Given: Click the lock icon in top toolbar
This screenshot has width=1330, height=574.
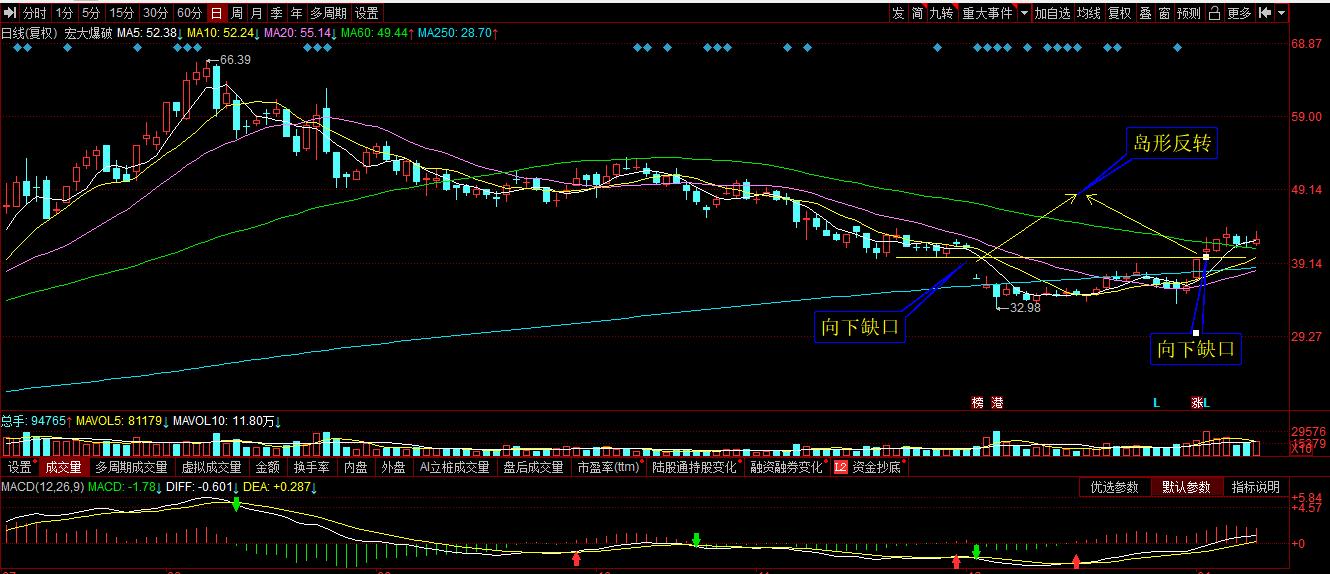Looking at the screenshot, I should click(1215, 13).
